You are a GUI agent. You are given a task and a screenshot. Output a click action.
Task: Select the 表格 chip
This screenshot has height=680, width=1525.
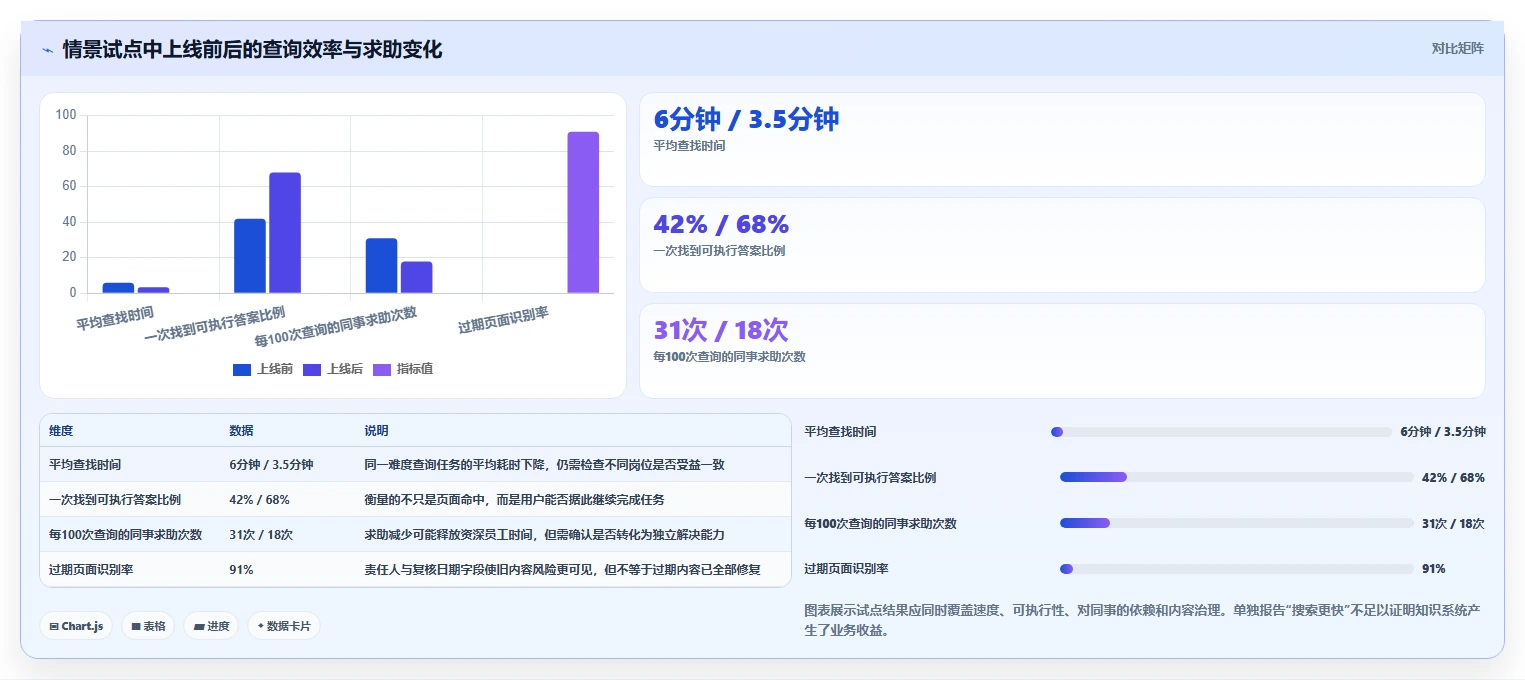pyautogui.click(x=148, y=626)
